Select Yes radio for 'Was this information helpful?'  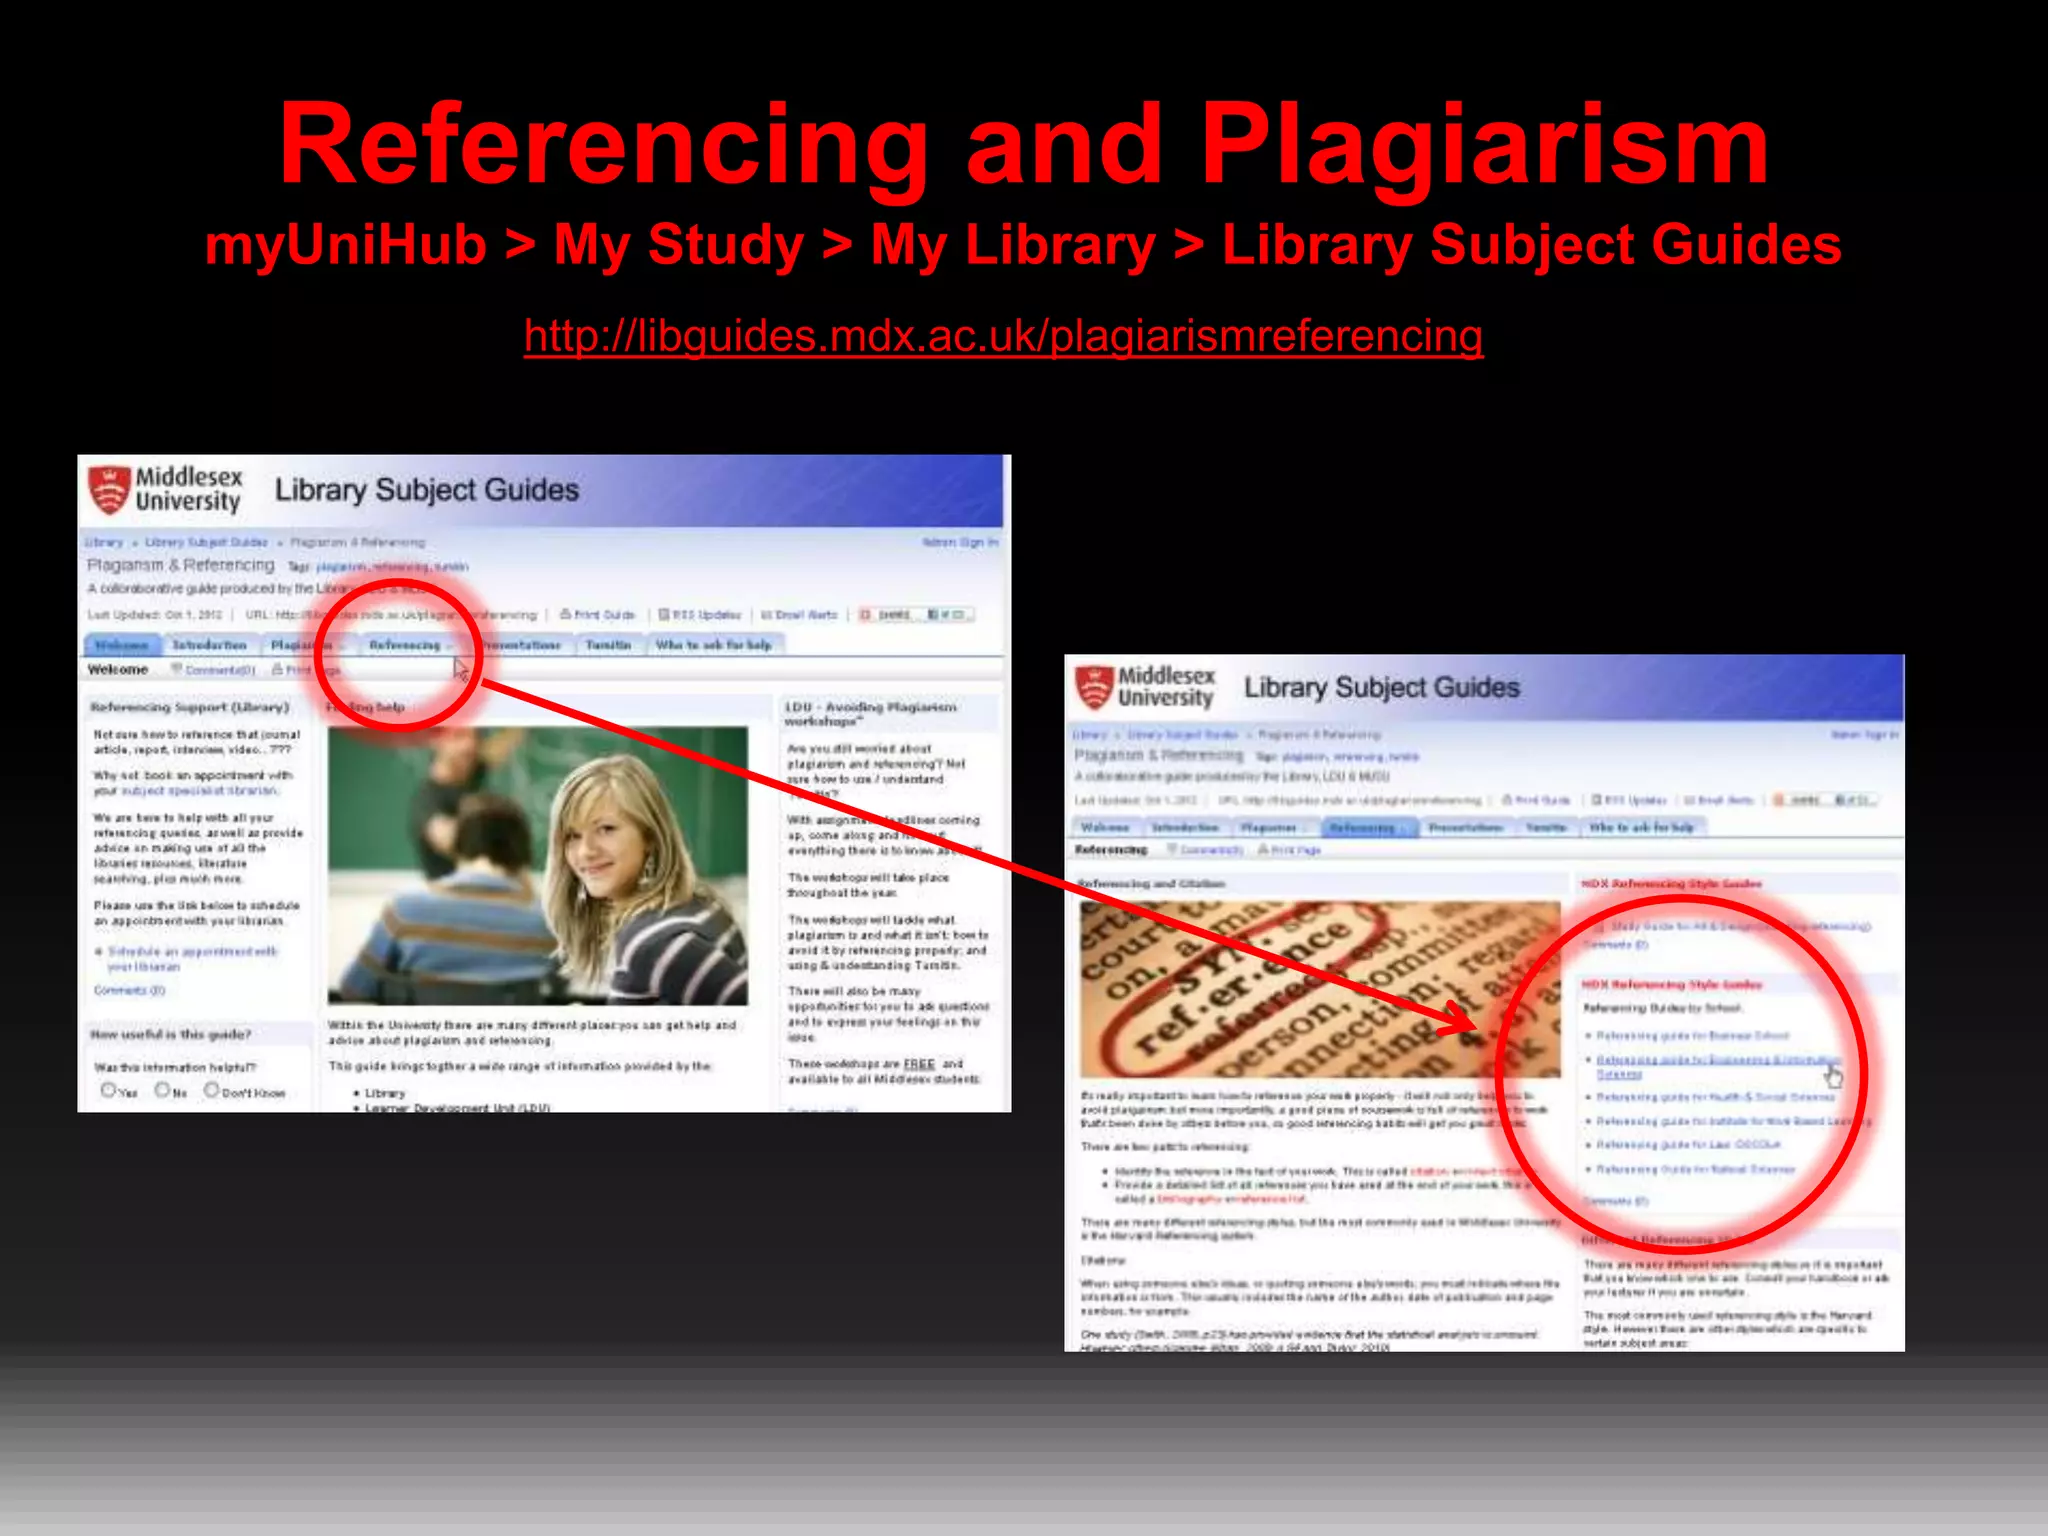pos(107,1090)
